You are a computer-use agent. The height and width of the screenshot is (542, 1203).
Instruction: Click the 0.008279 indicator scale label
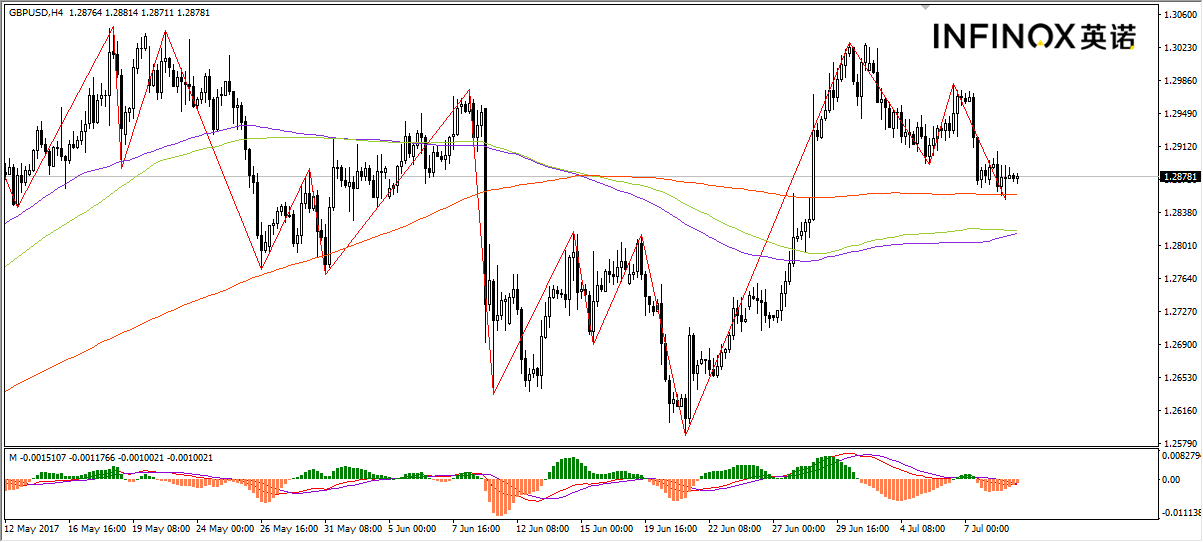click(1182, 456)
